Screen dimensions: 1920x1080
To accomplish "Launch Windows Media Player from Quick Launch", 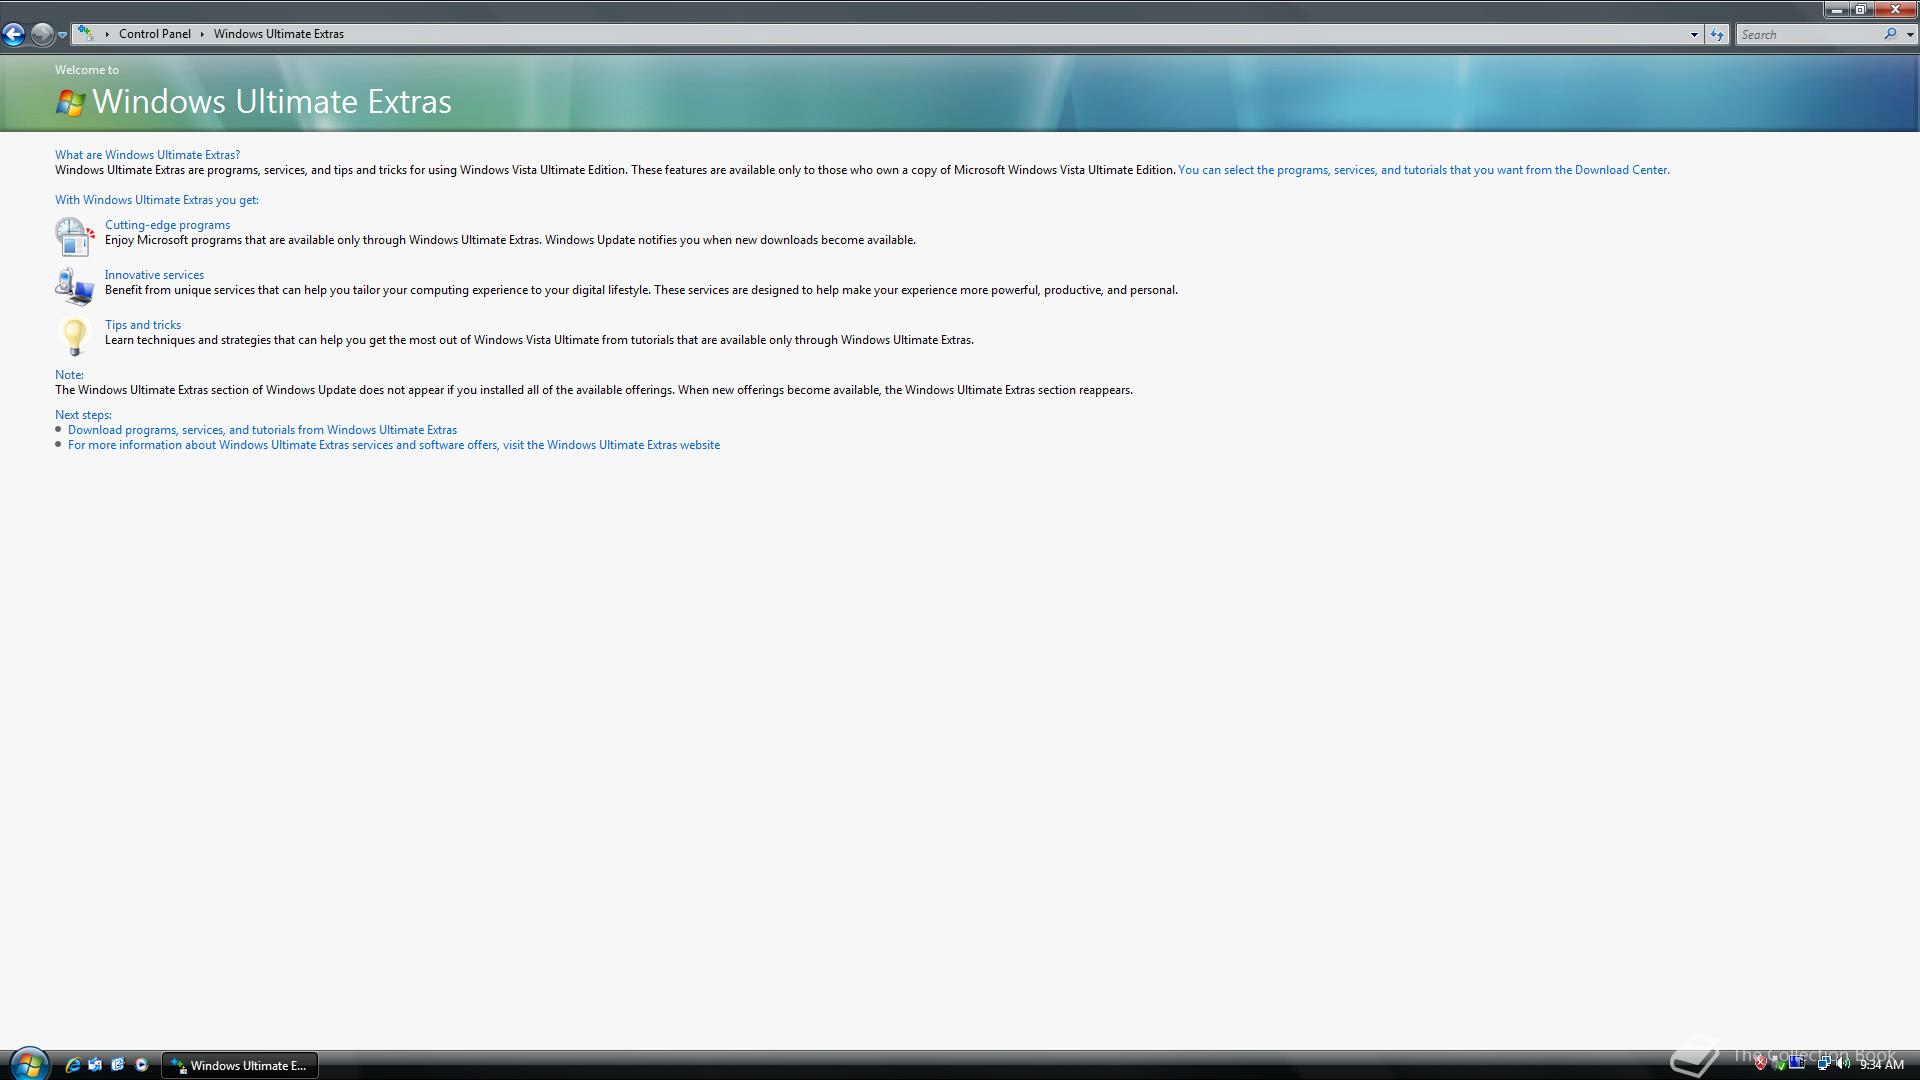I will [141, 1065].
